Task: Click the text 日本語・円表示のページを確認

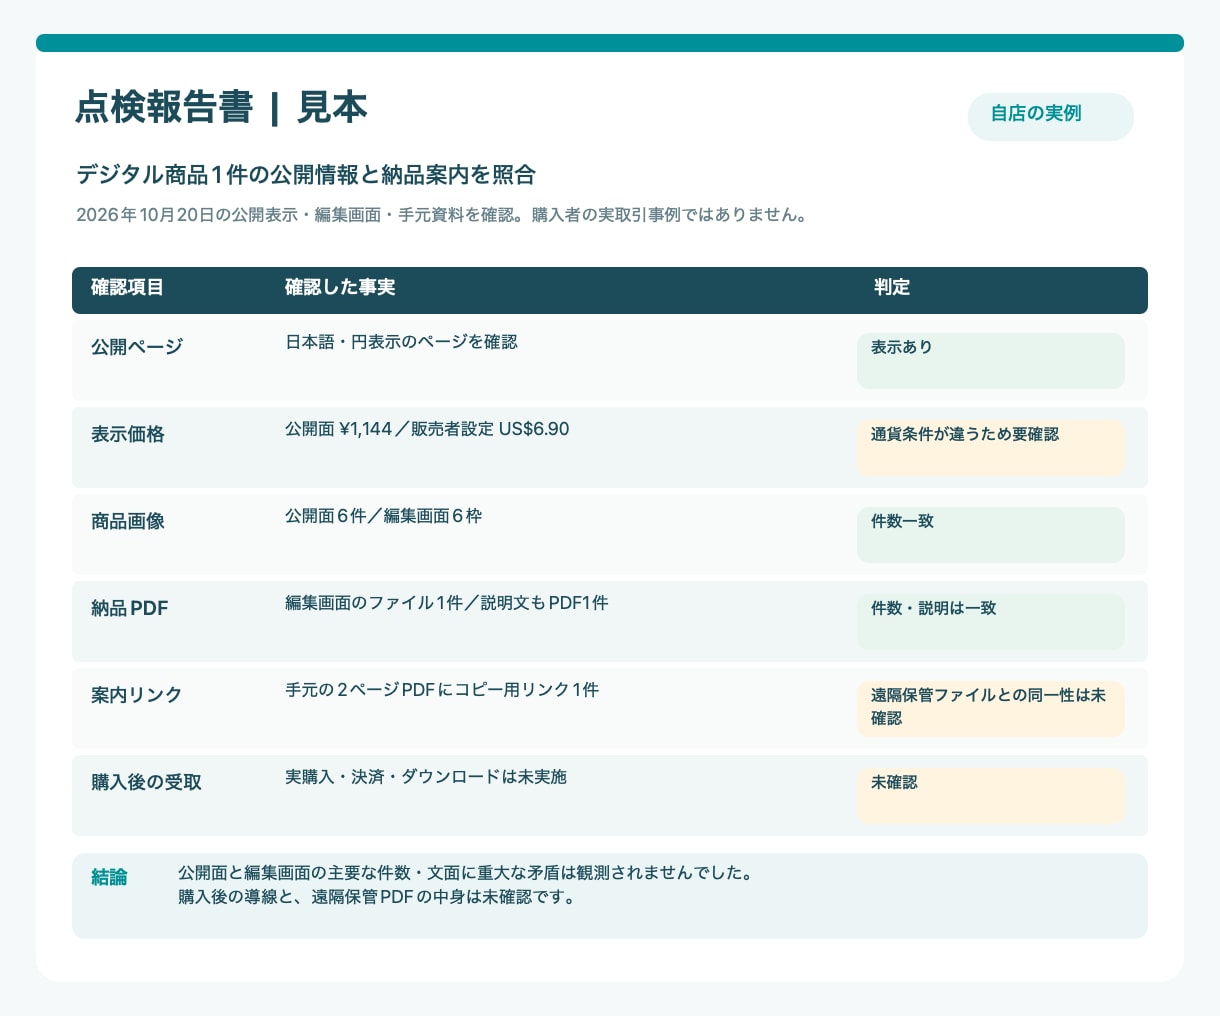Action: click(401, 342)
